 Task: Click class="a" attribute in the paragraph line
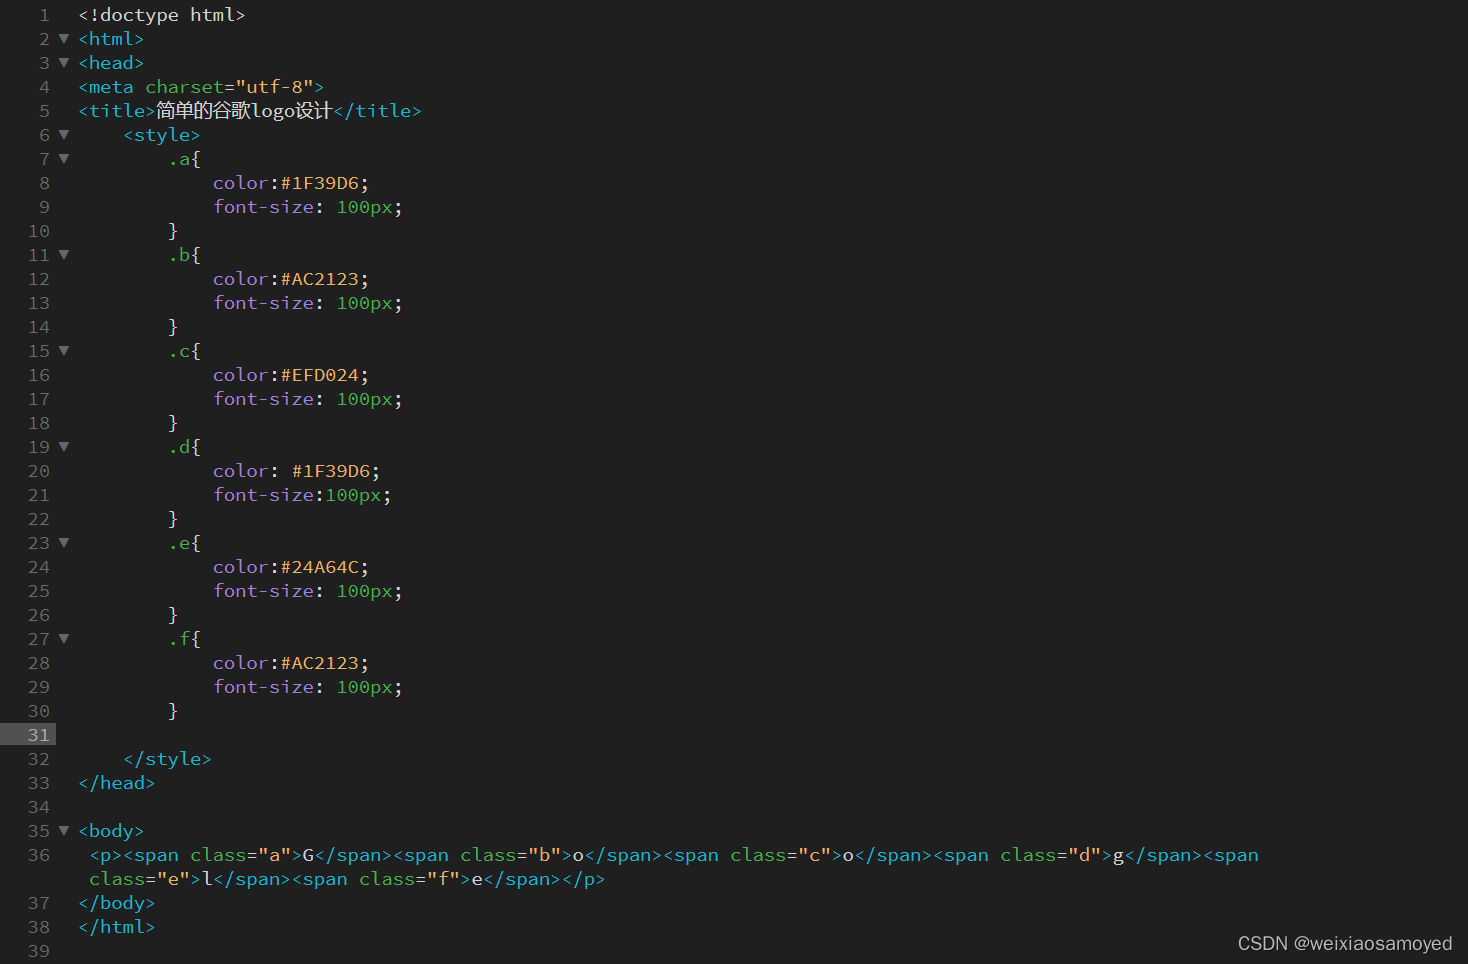pos(240,855)
